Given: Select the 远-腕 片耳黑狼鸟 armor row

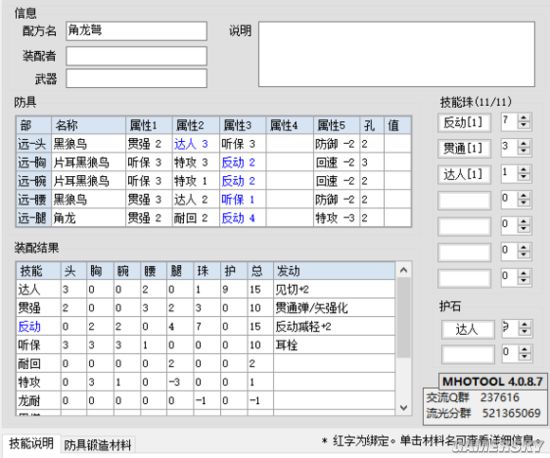Looking at the screenshot, I should [214, 181].
